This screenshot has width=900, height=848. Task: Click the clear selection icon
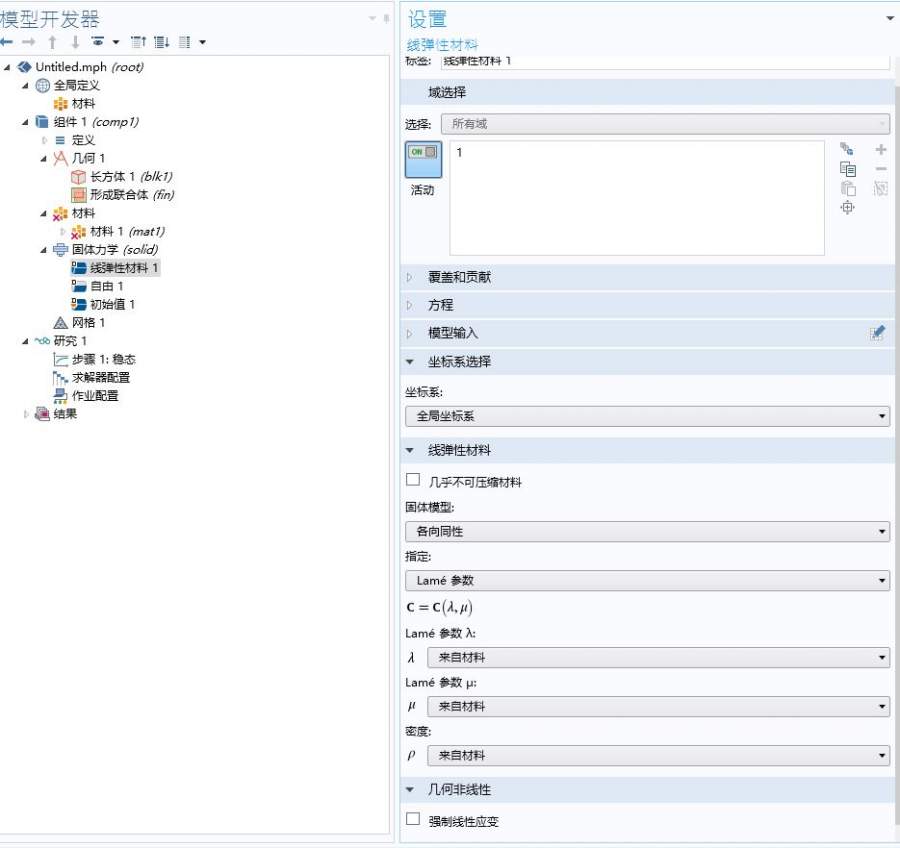point(880,188)
